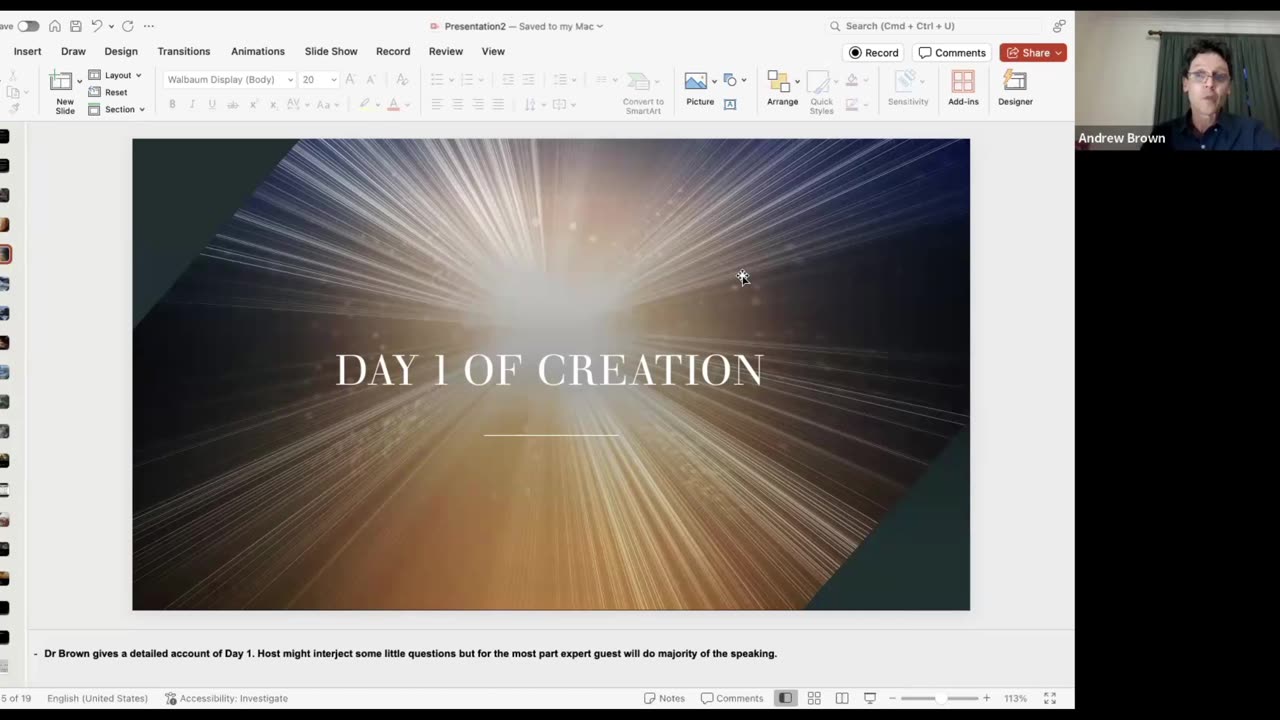Click the Search field
The width and height of the screenshot is (1280, 720).
(935, 26)
